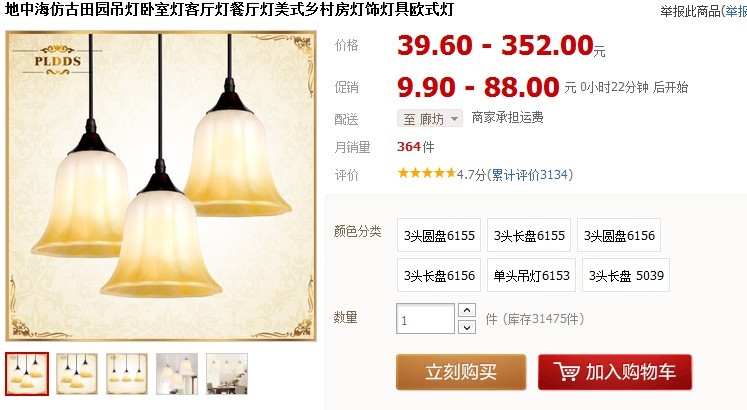Choose the 单头吊灯6153 variant

[x=531, y=275]
